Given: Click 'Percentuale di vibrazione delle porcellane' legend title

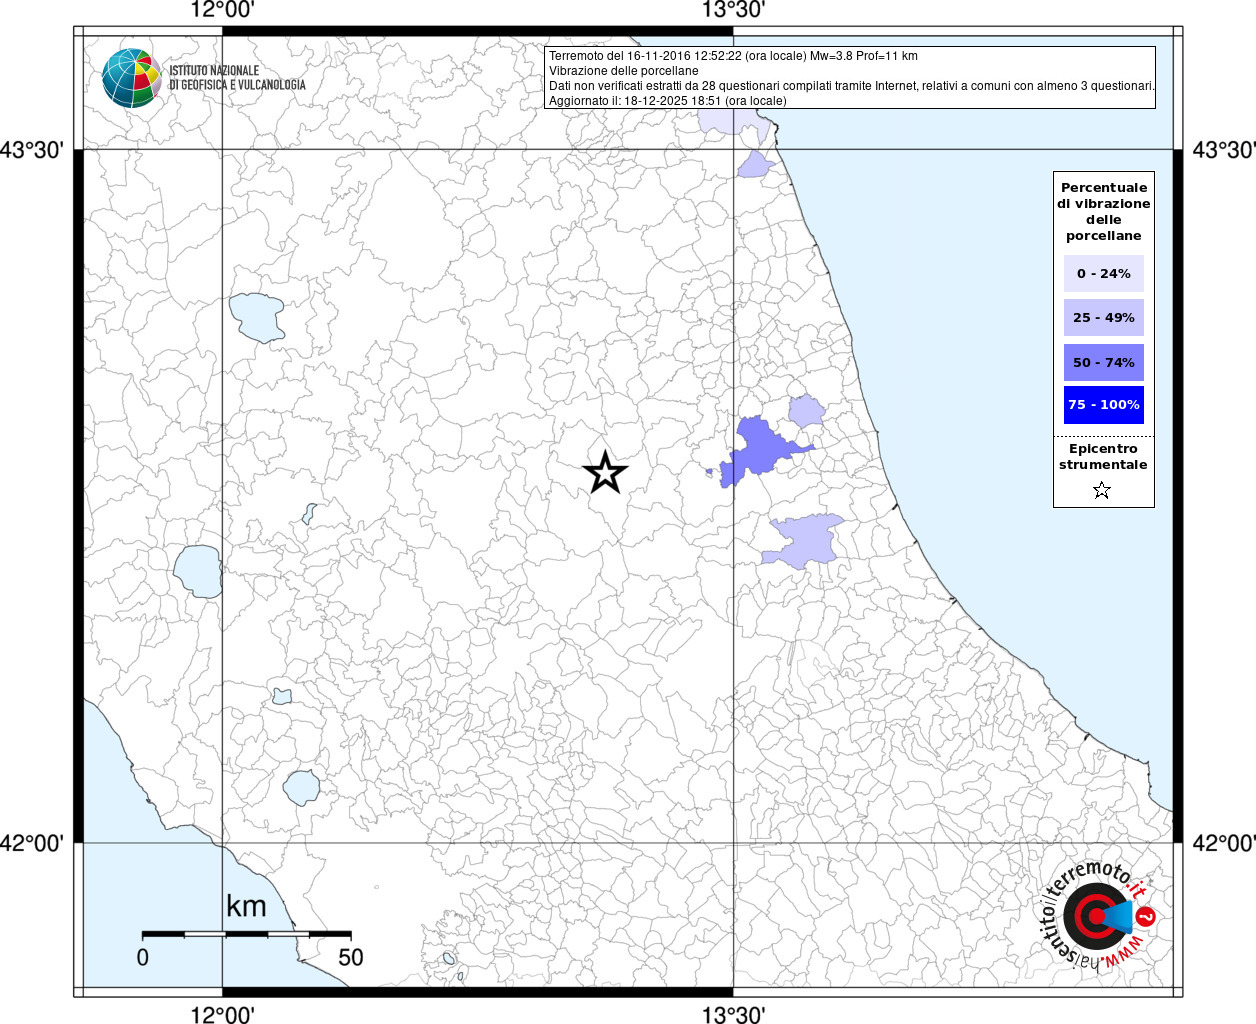Looking at the screenshot, I should coord(1104,211).
